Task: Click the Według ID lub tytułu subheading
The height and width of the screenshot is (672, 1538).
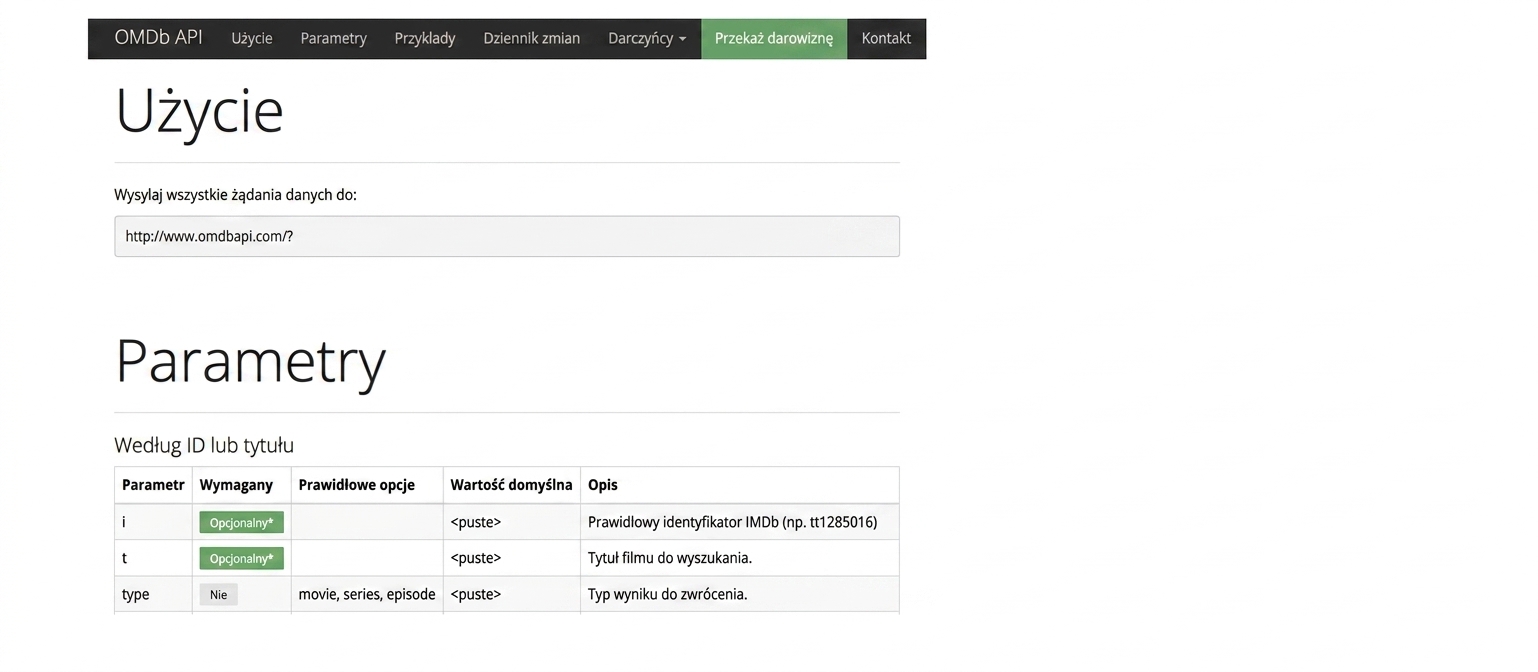Action: 204,445
